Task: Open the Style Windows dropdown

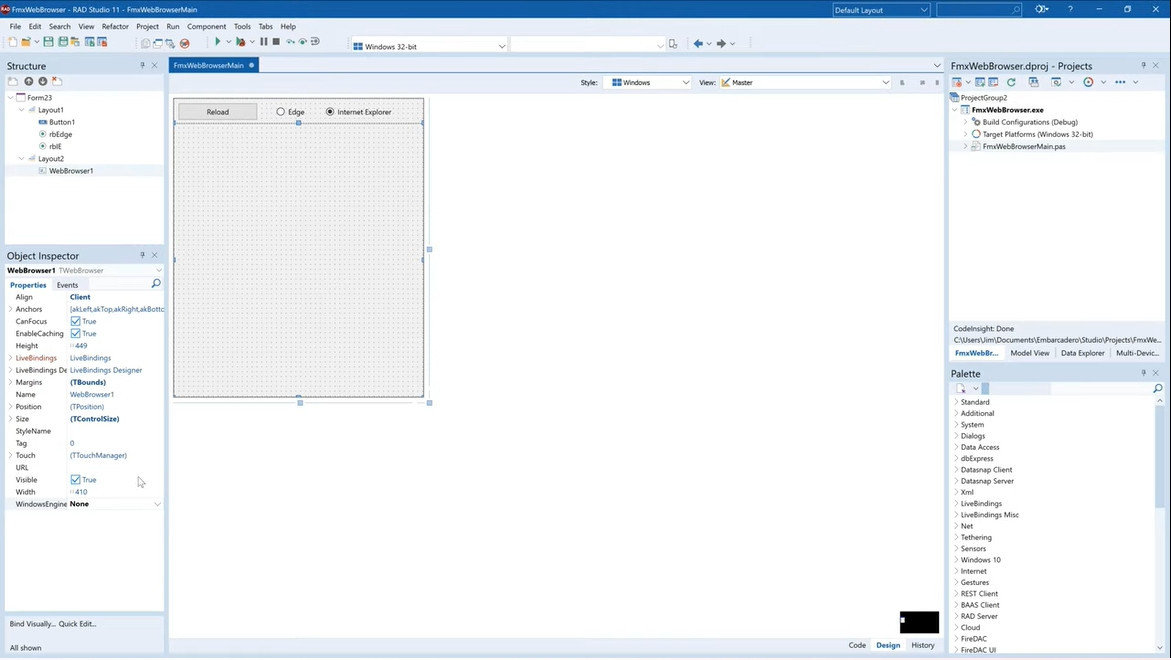Action: [686, 83]
